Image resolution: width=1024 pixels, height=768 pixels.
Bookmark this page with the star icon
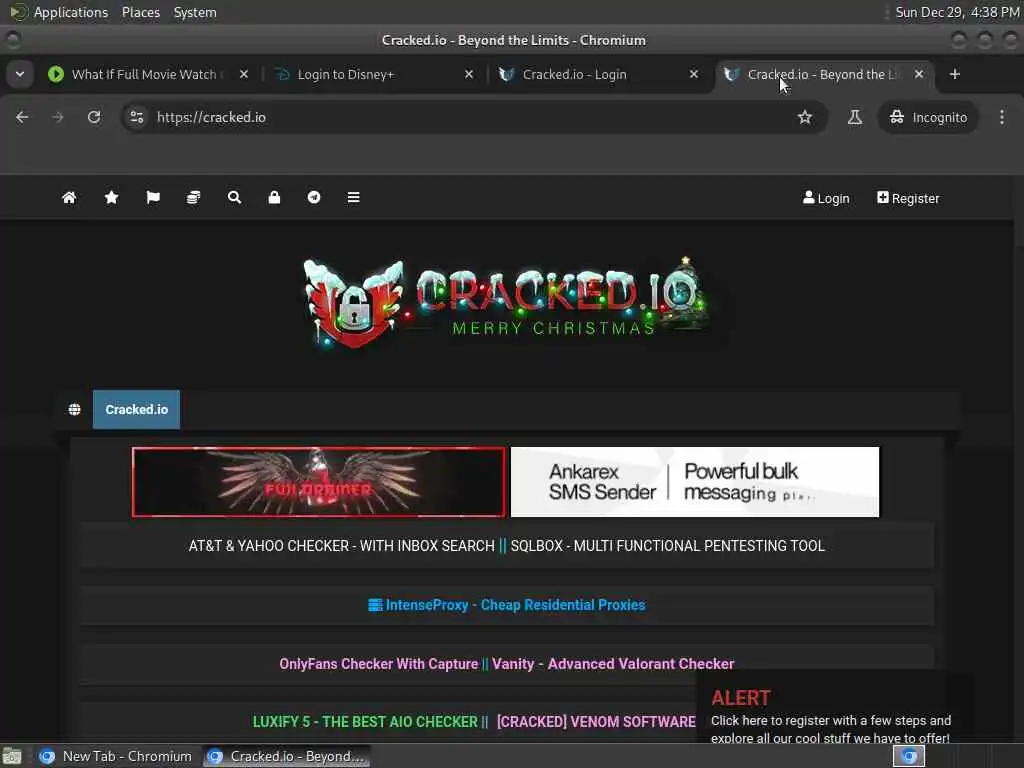[805, 117]
